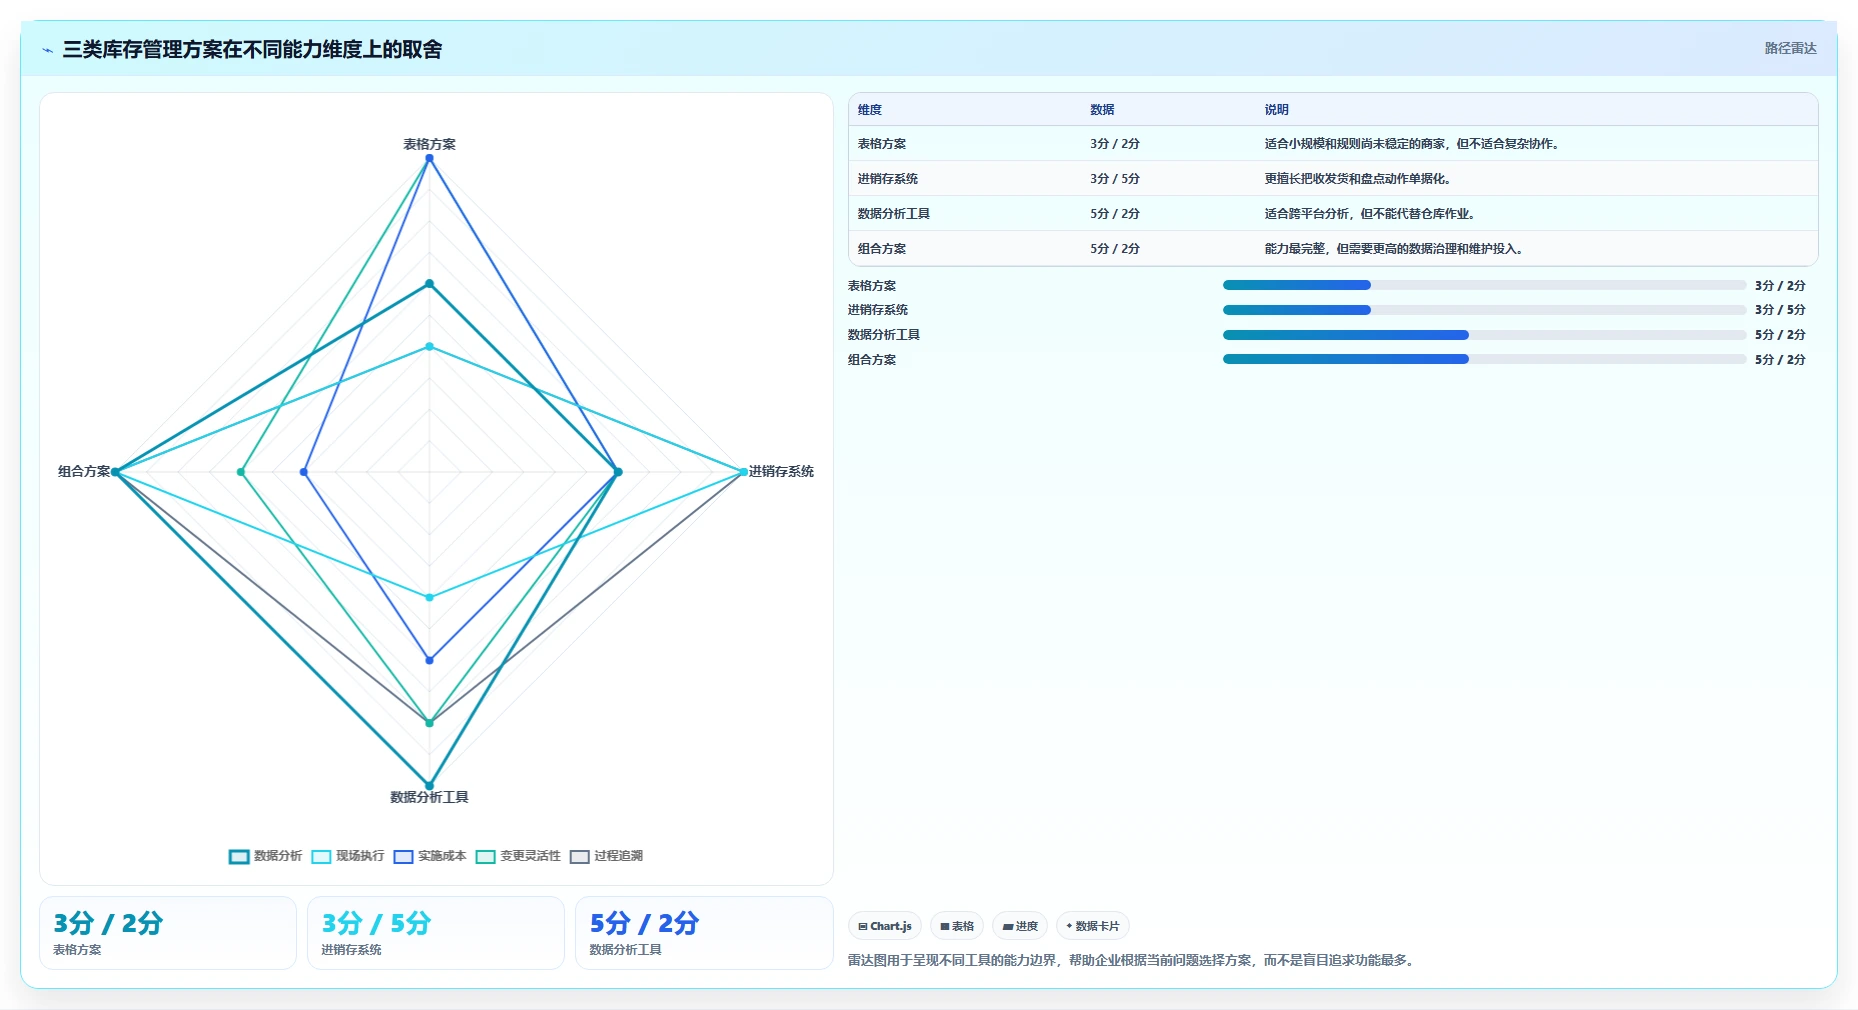Toggle the 实施成本 legend series

(429, 856)
